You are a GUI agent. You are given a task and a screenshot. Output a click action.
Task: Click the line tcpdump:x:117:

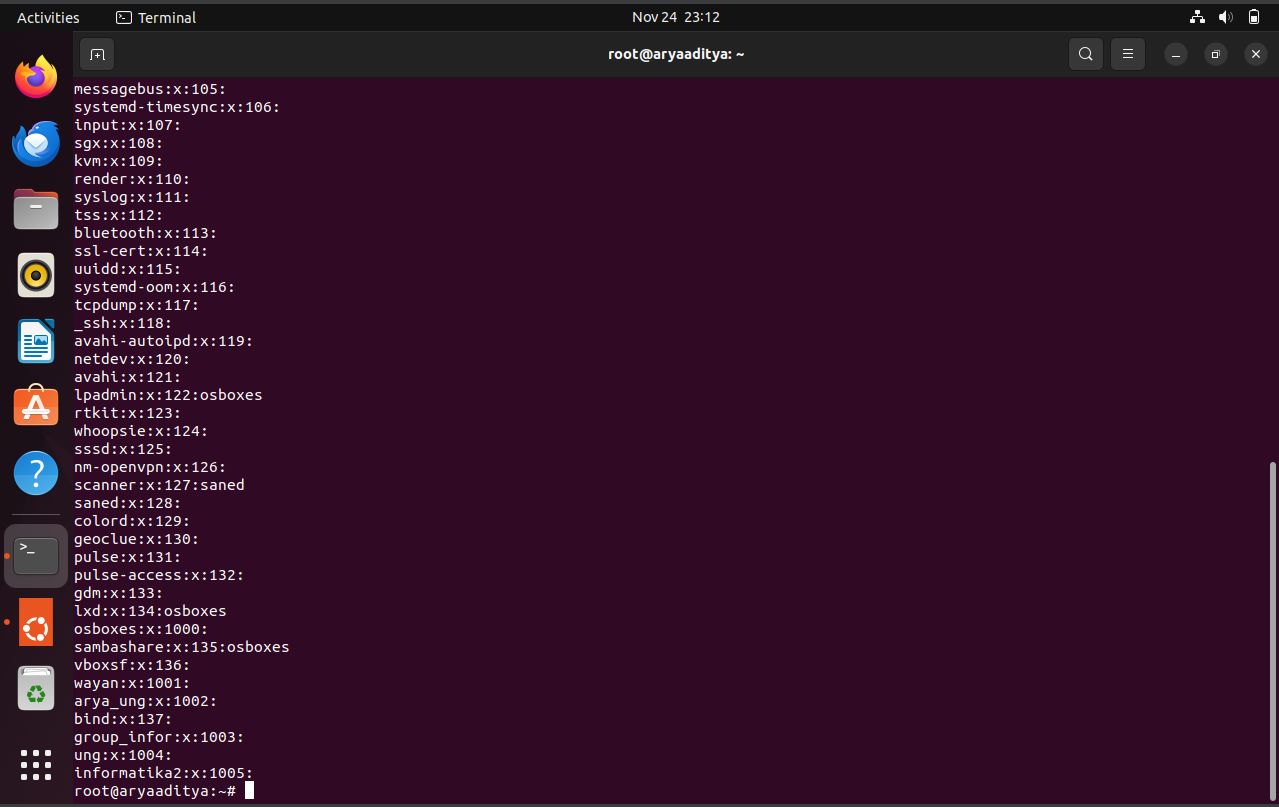(x=137, y=305)
